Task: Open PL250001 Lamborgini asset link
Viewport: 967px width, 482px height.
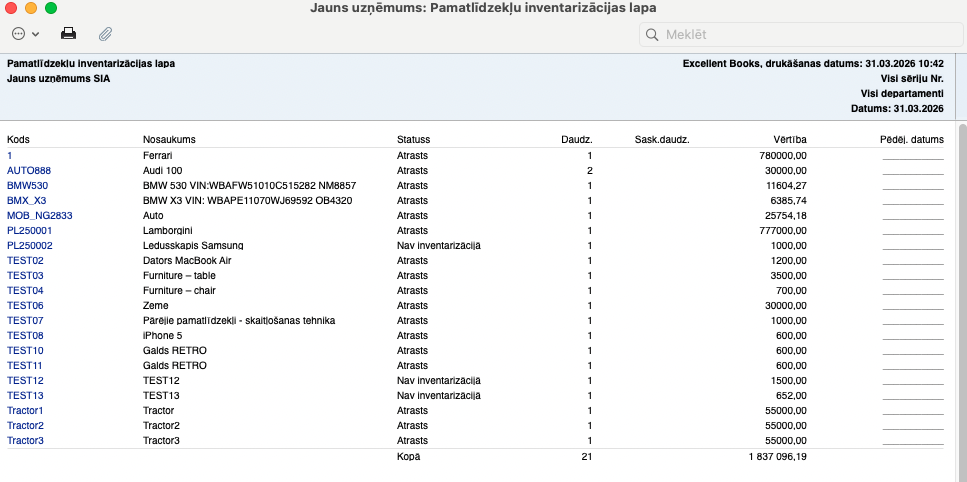Action: pos(29,231)
